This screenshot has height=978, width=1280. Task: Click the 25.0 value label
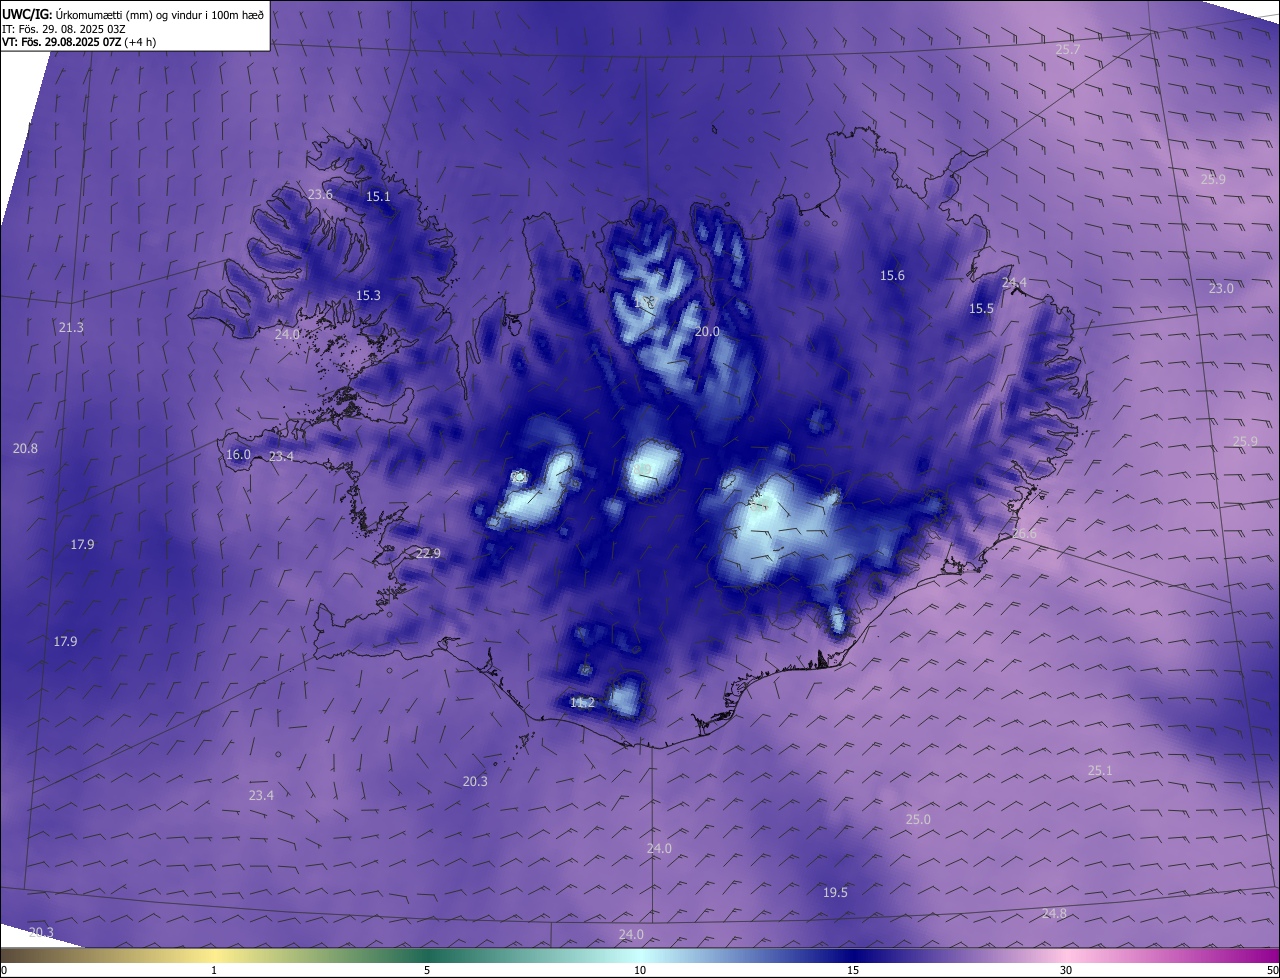[918, 820]
